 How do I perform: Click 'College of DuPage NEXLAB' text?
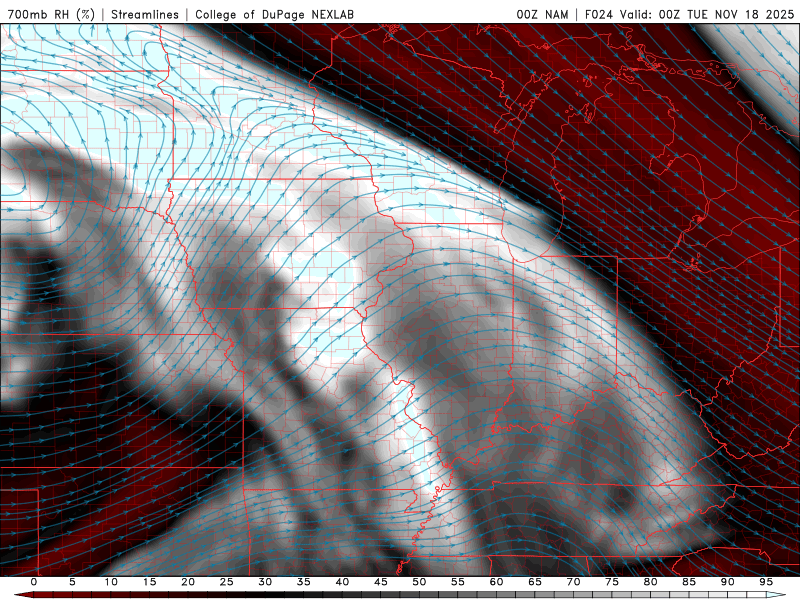coord(274,14)
